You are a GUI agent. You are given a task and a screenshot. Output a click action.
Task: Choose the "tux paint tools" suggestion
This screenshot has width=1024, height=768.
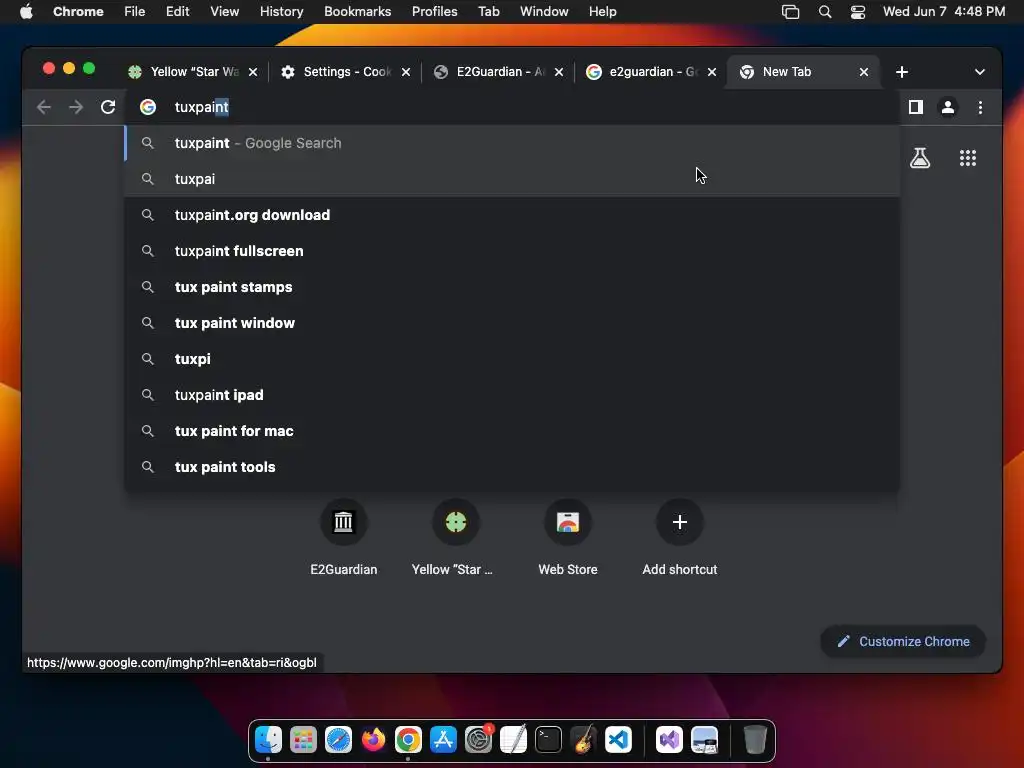pyautogui.click(x=513, y=467)
